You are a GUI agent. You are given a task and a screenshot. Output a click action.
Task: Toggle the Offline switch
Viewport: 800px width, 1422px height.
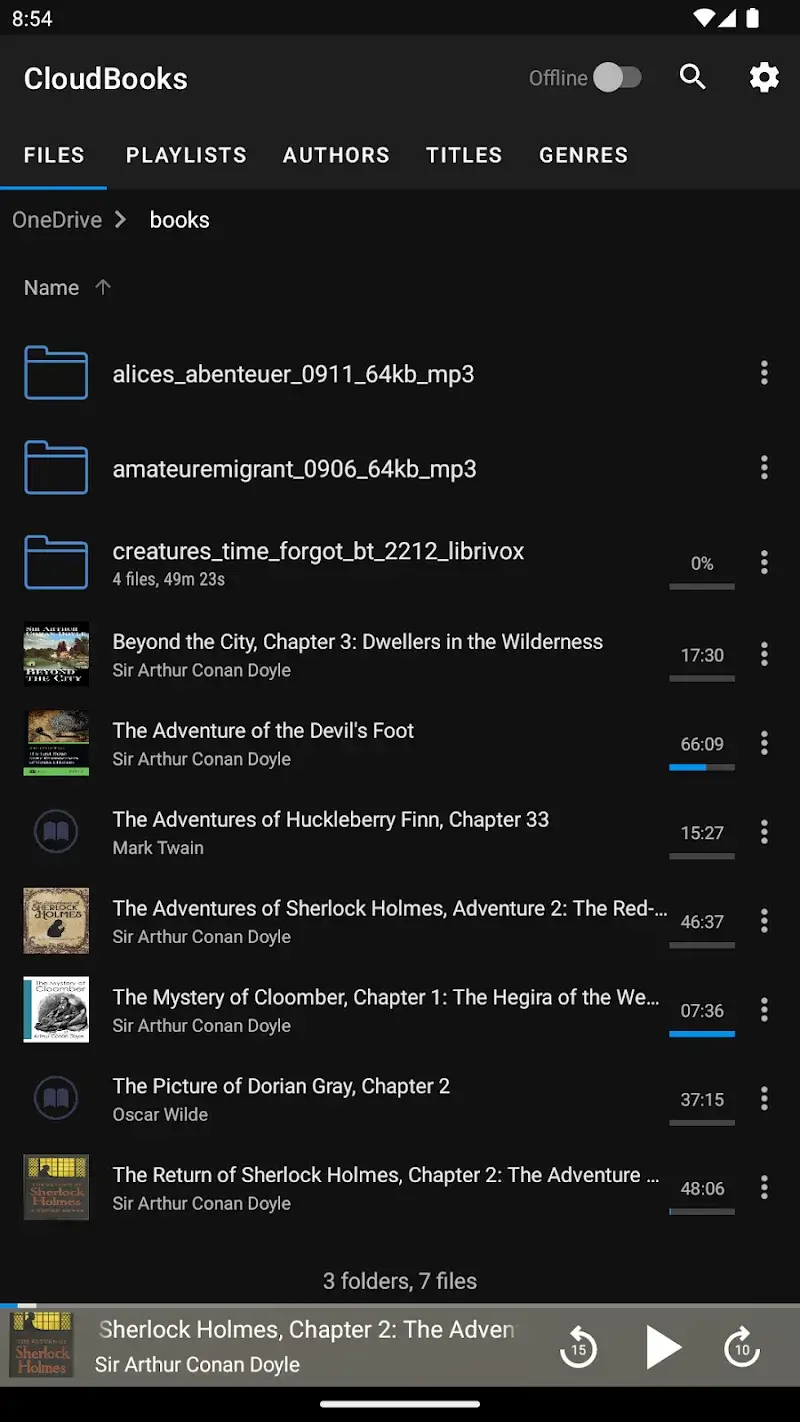618,77
